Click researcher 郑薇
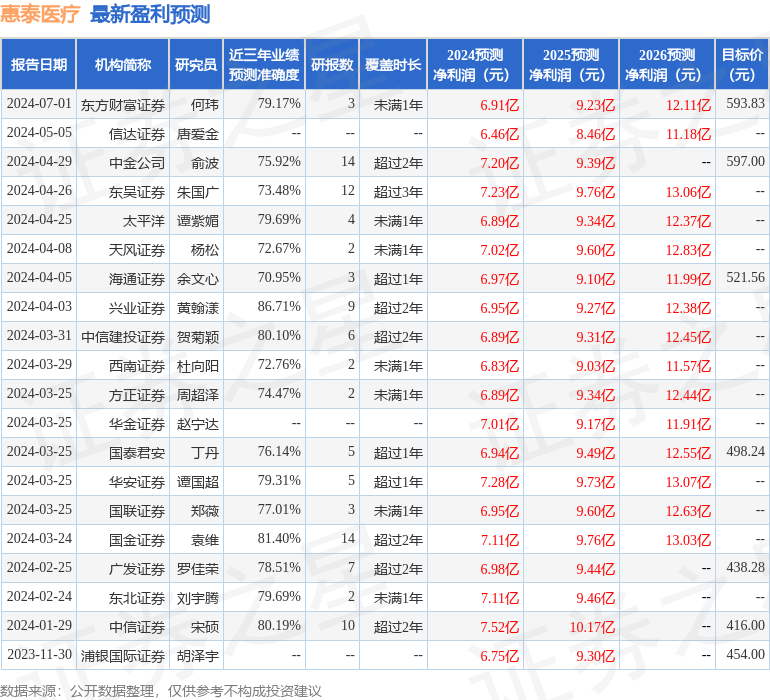Viewport: 770px width, 700px height. pyautogui.click(x=205, y=511)
